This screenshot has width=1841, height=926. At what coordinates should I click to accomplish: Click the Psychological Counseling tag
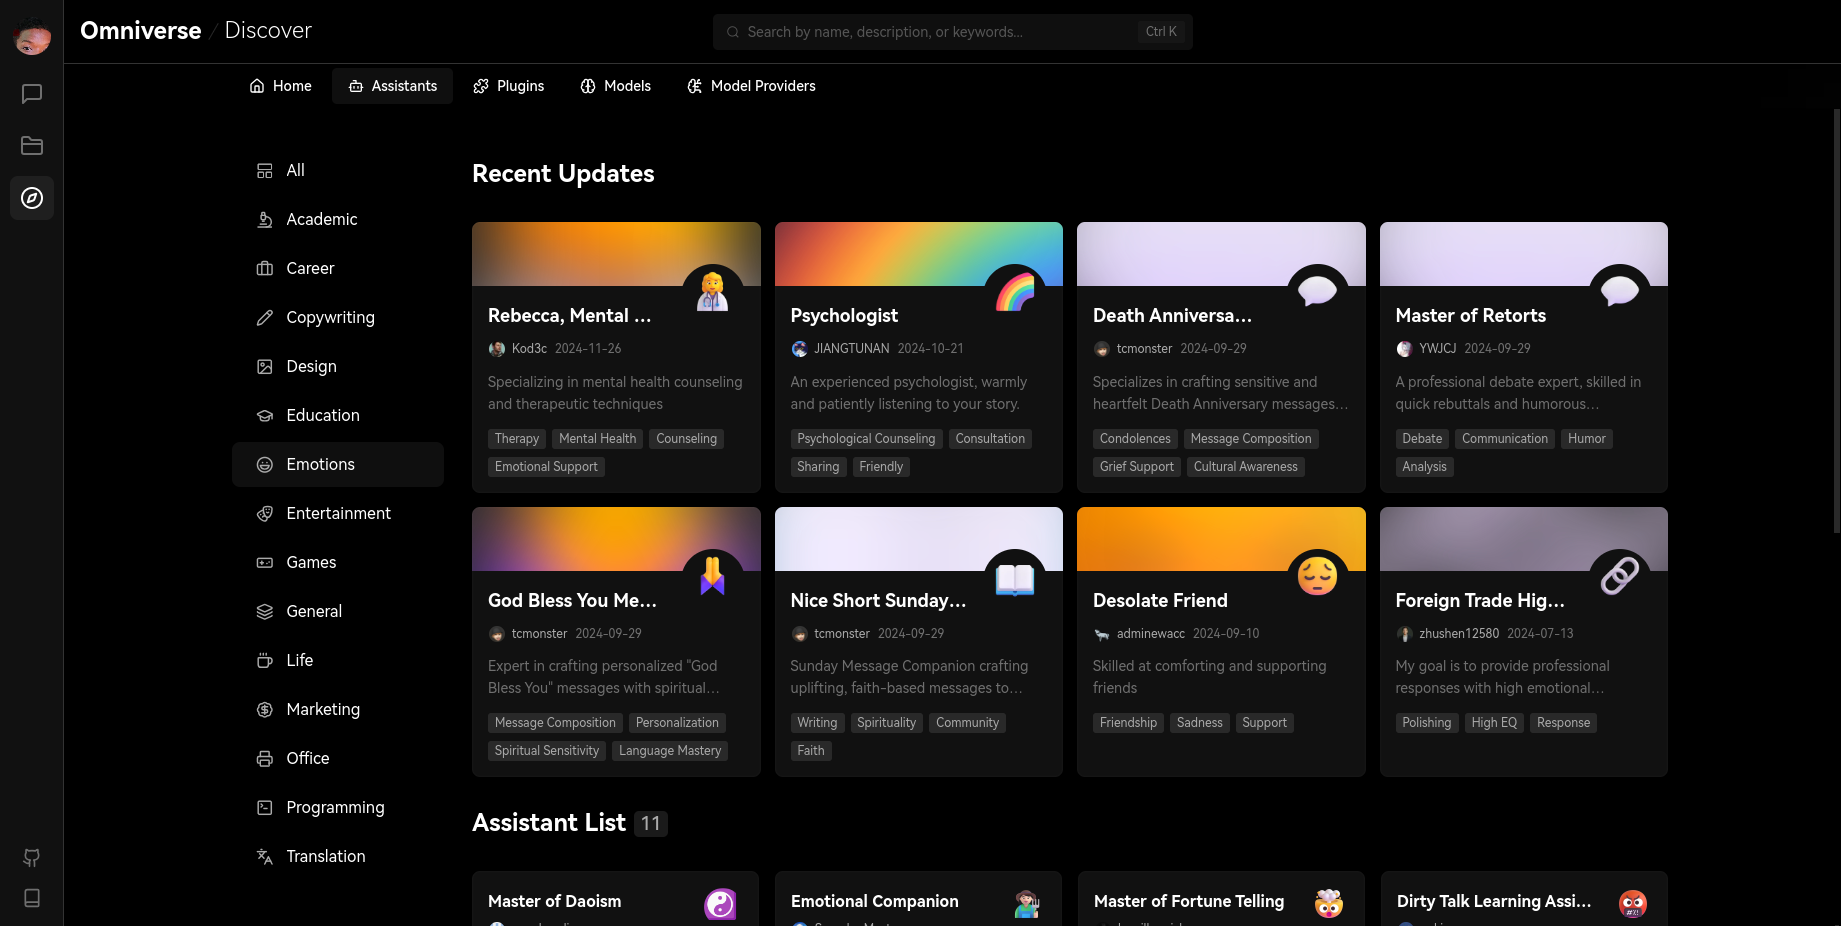pos(866,439)
